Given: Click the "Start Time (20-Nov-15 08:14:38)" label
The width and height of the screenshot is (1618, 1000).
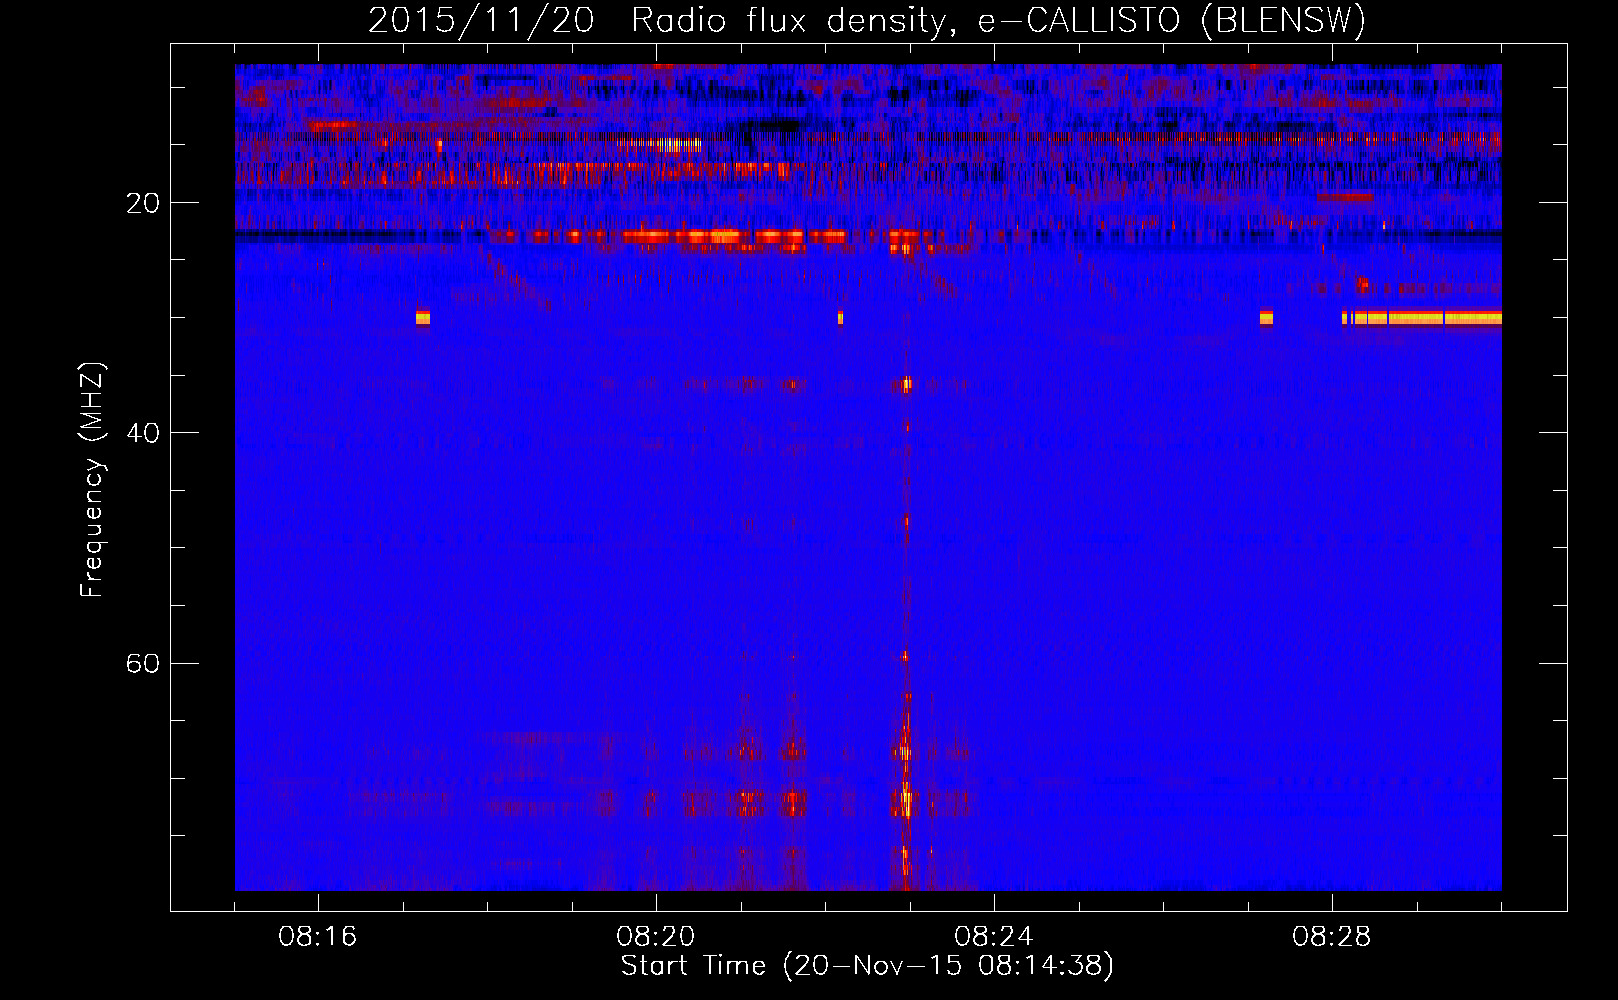Looking at the screenshot, I should [867, 966].
